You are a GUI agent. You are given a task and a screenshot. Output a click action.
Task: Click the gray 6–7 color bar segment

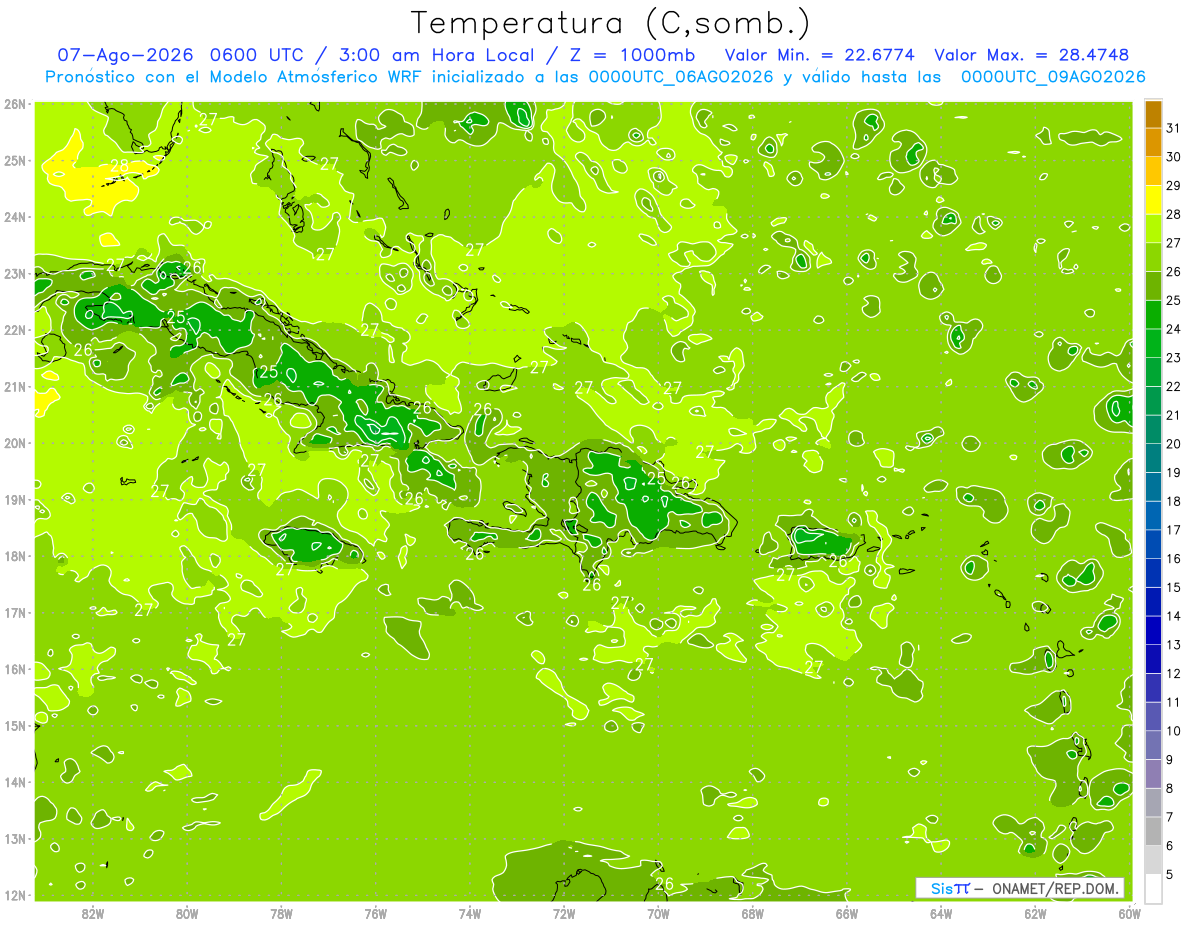click(x=1153, y=831)
